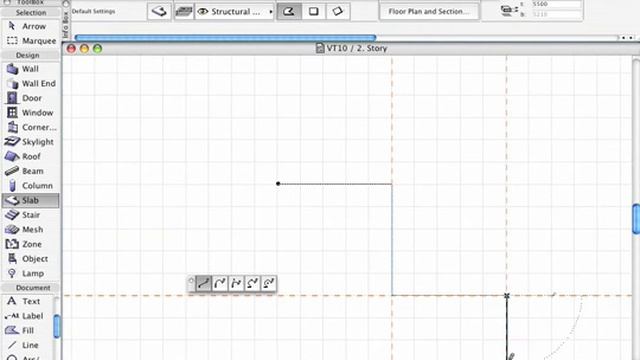
Task: Select the Skylight tool
Action: click(x=31, y=142)
